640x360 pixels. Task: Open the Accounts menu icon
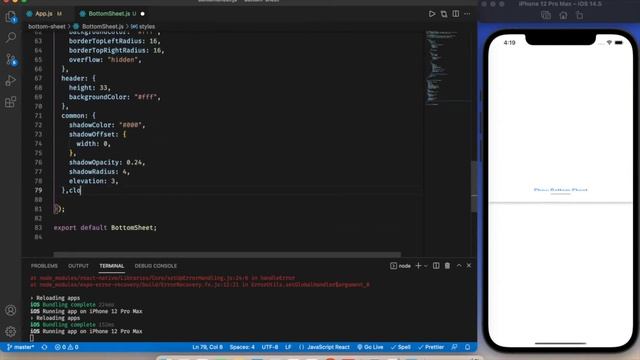11,310
